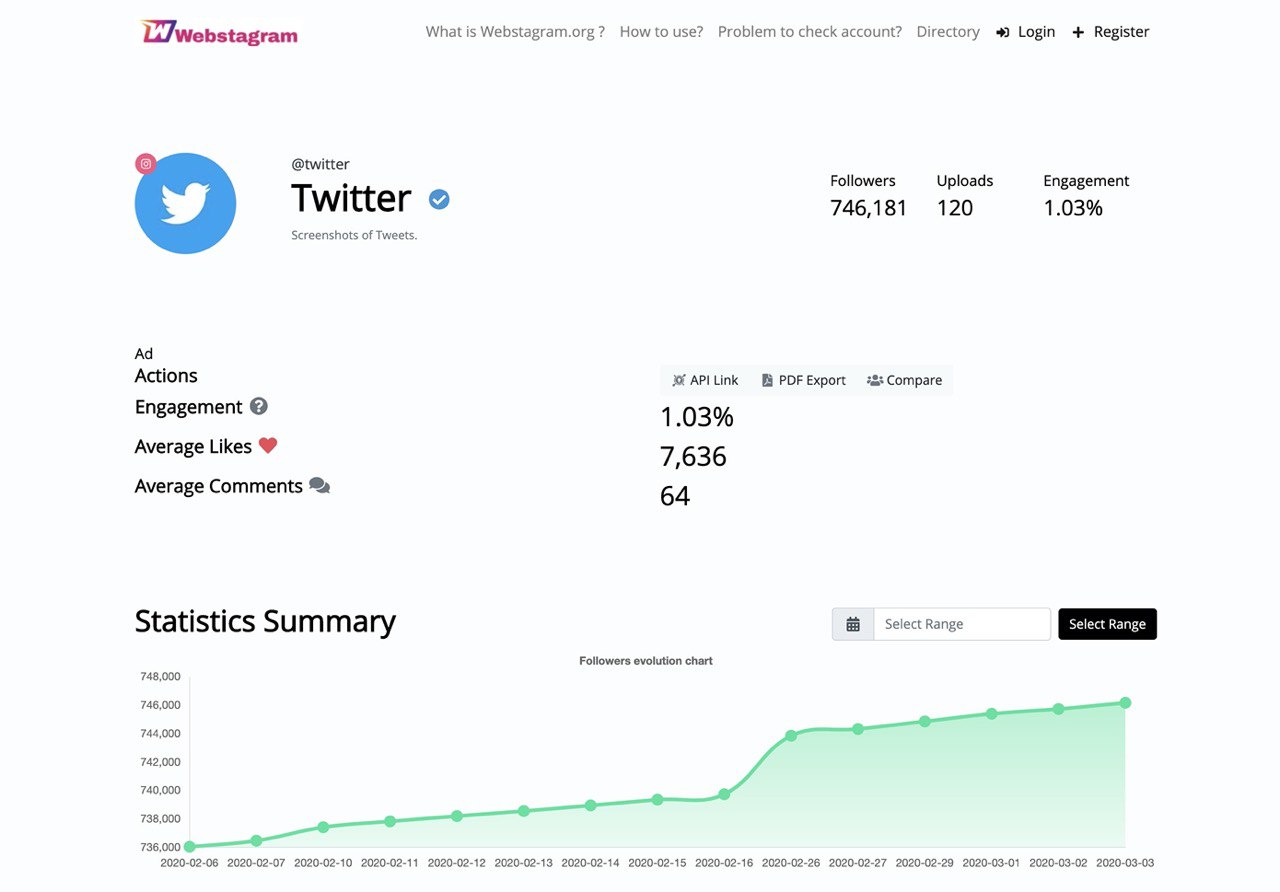Open the Compare accounts option
The width and height of the screenshot is (1280, 892).
coord(904,380)
